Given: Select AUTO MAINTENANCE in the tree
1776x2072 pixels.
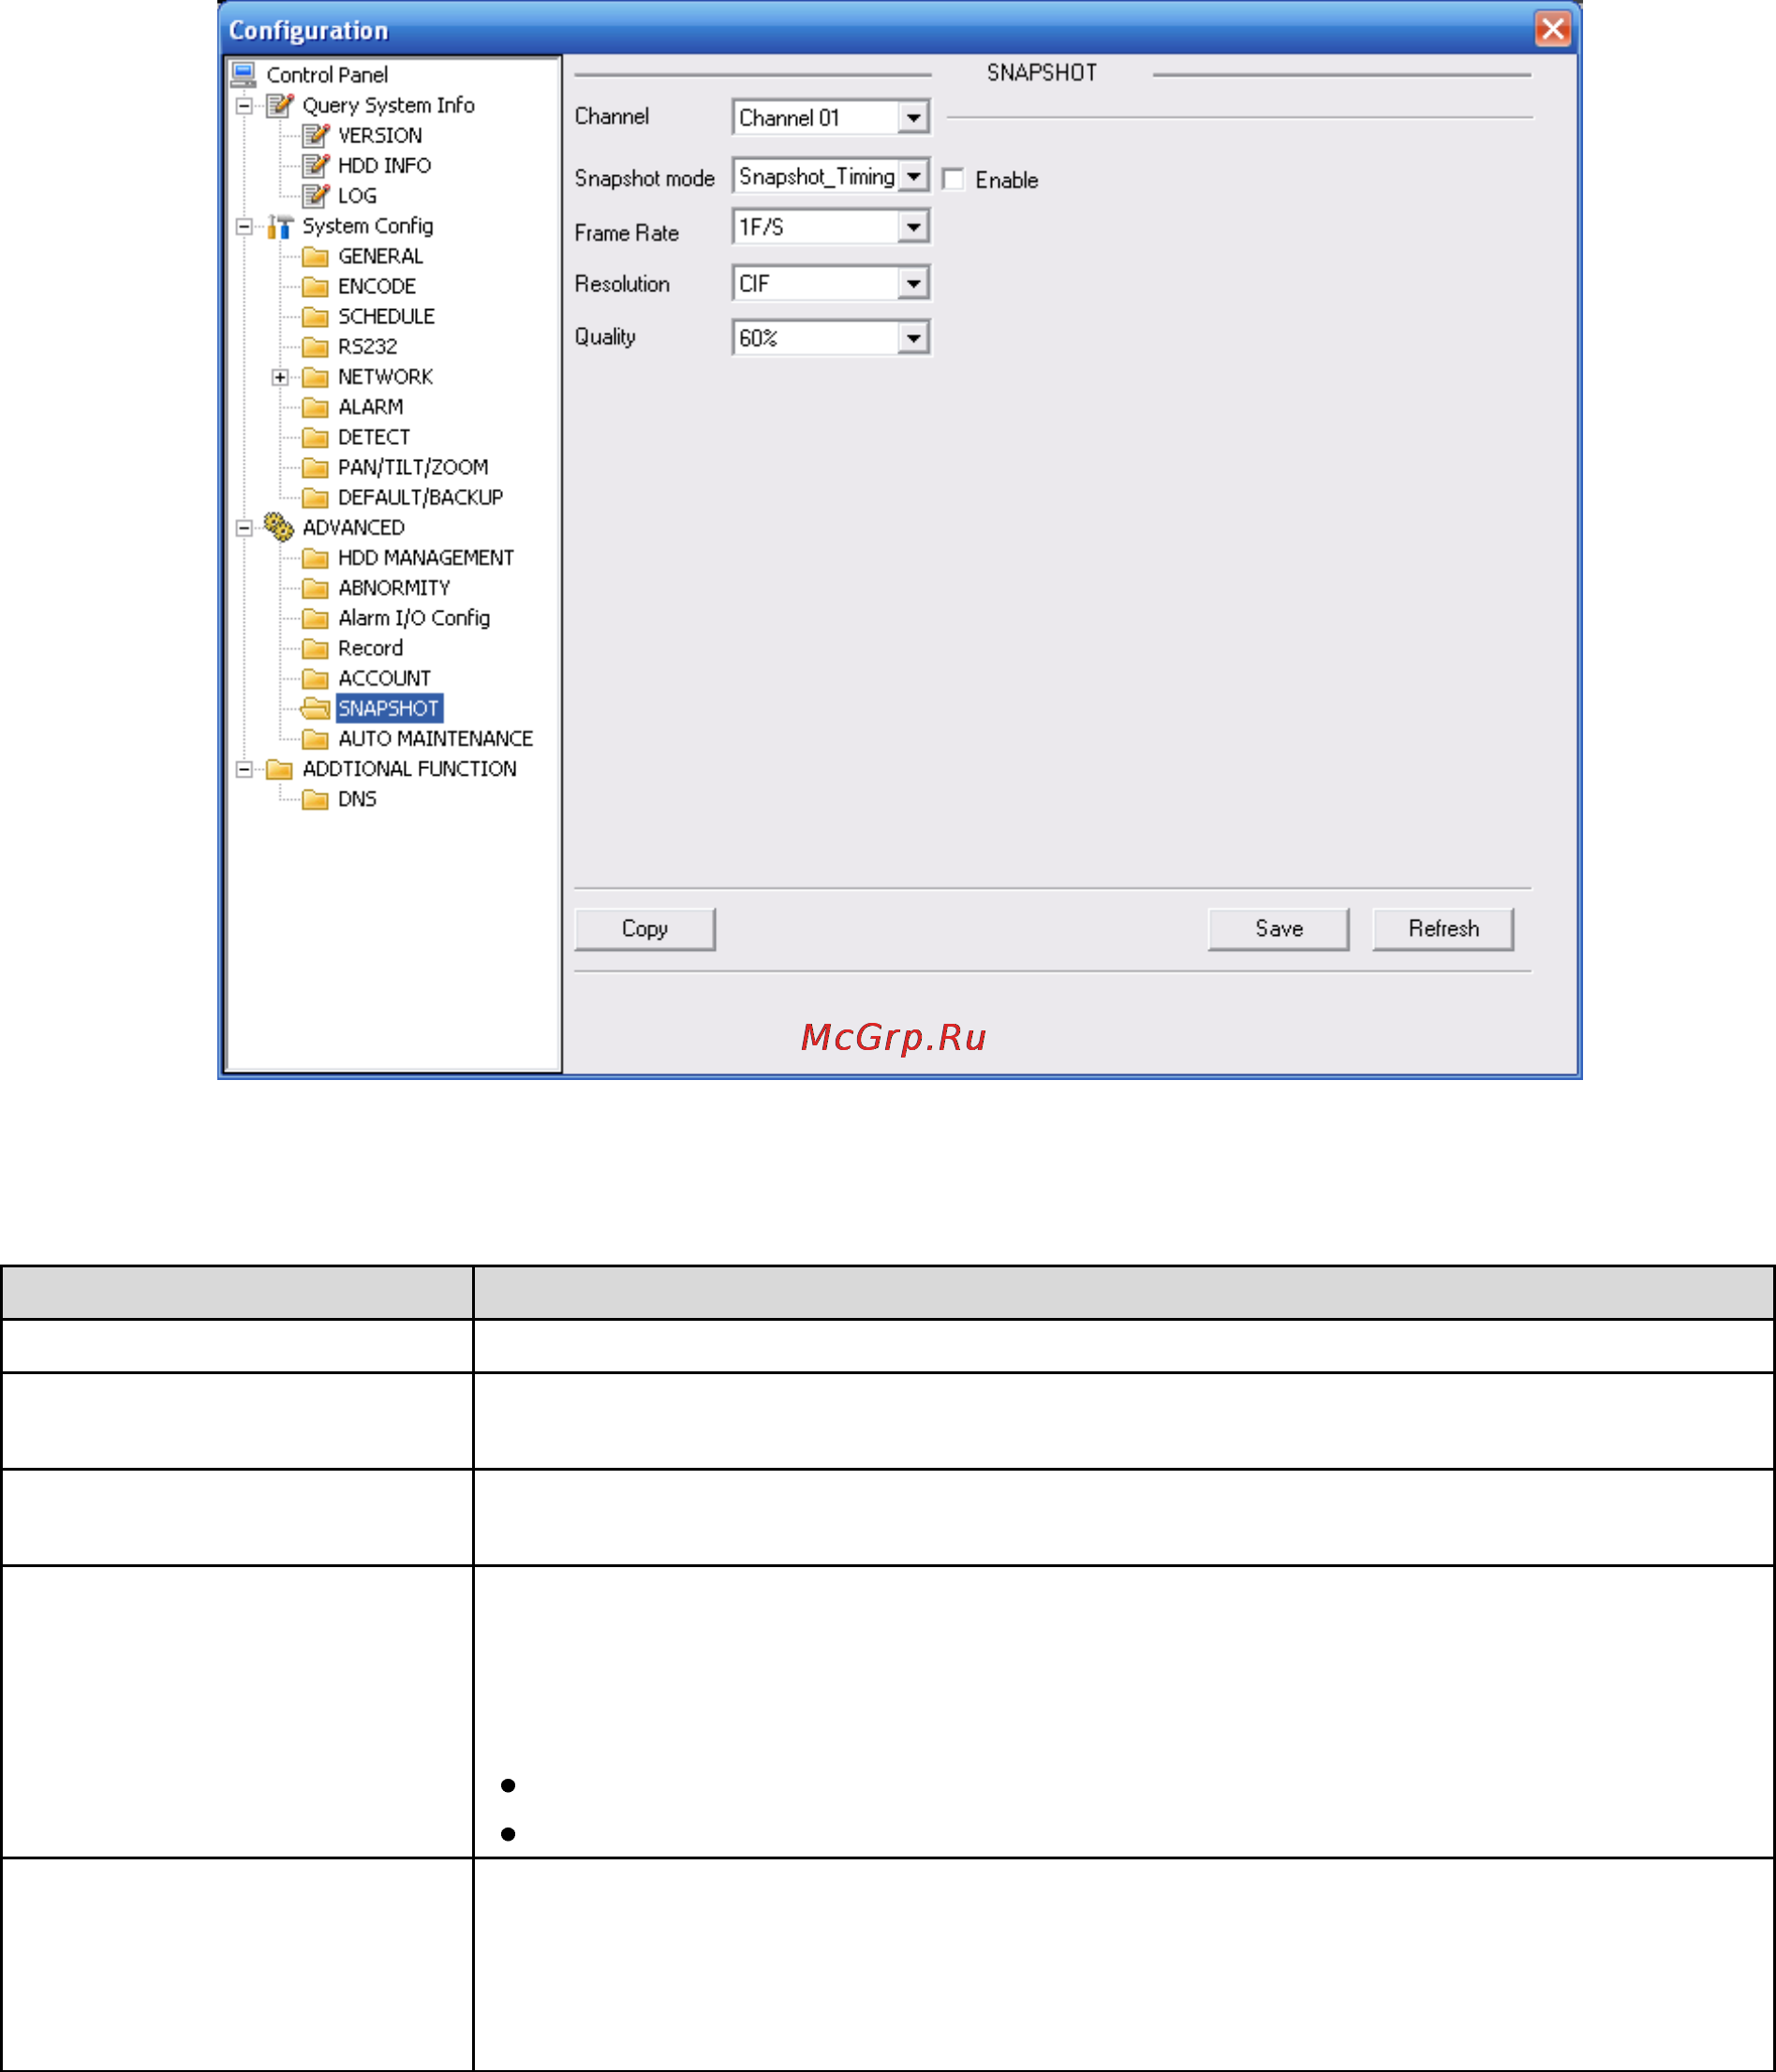Looking at the screenshot, I should 435,738.
